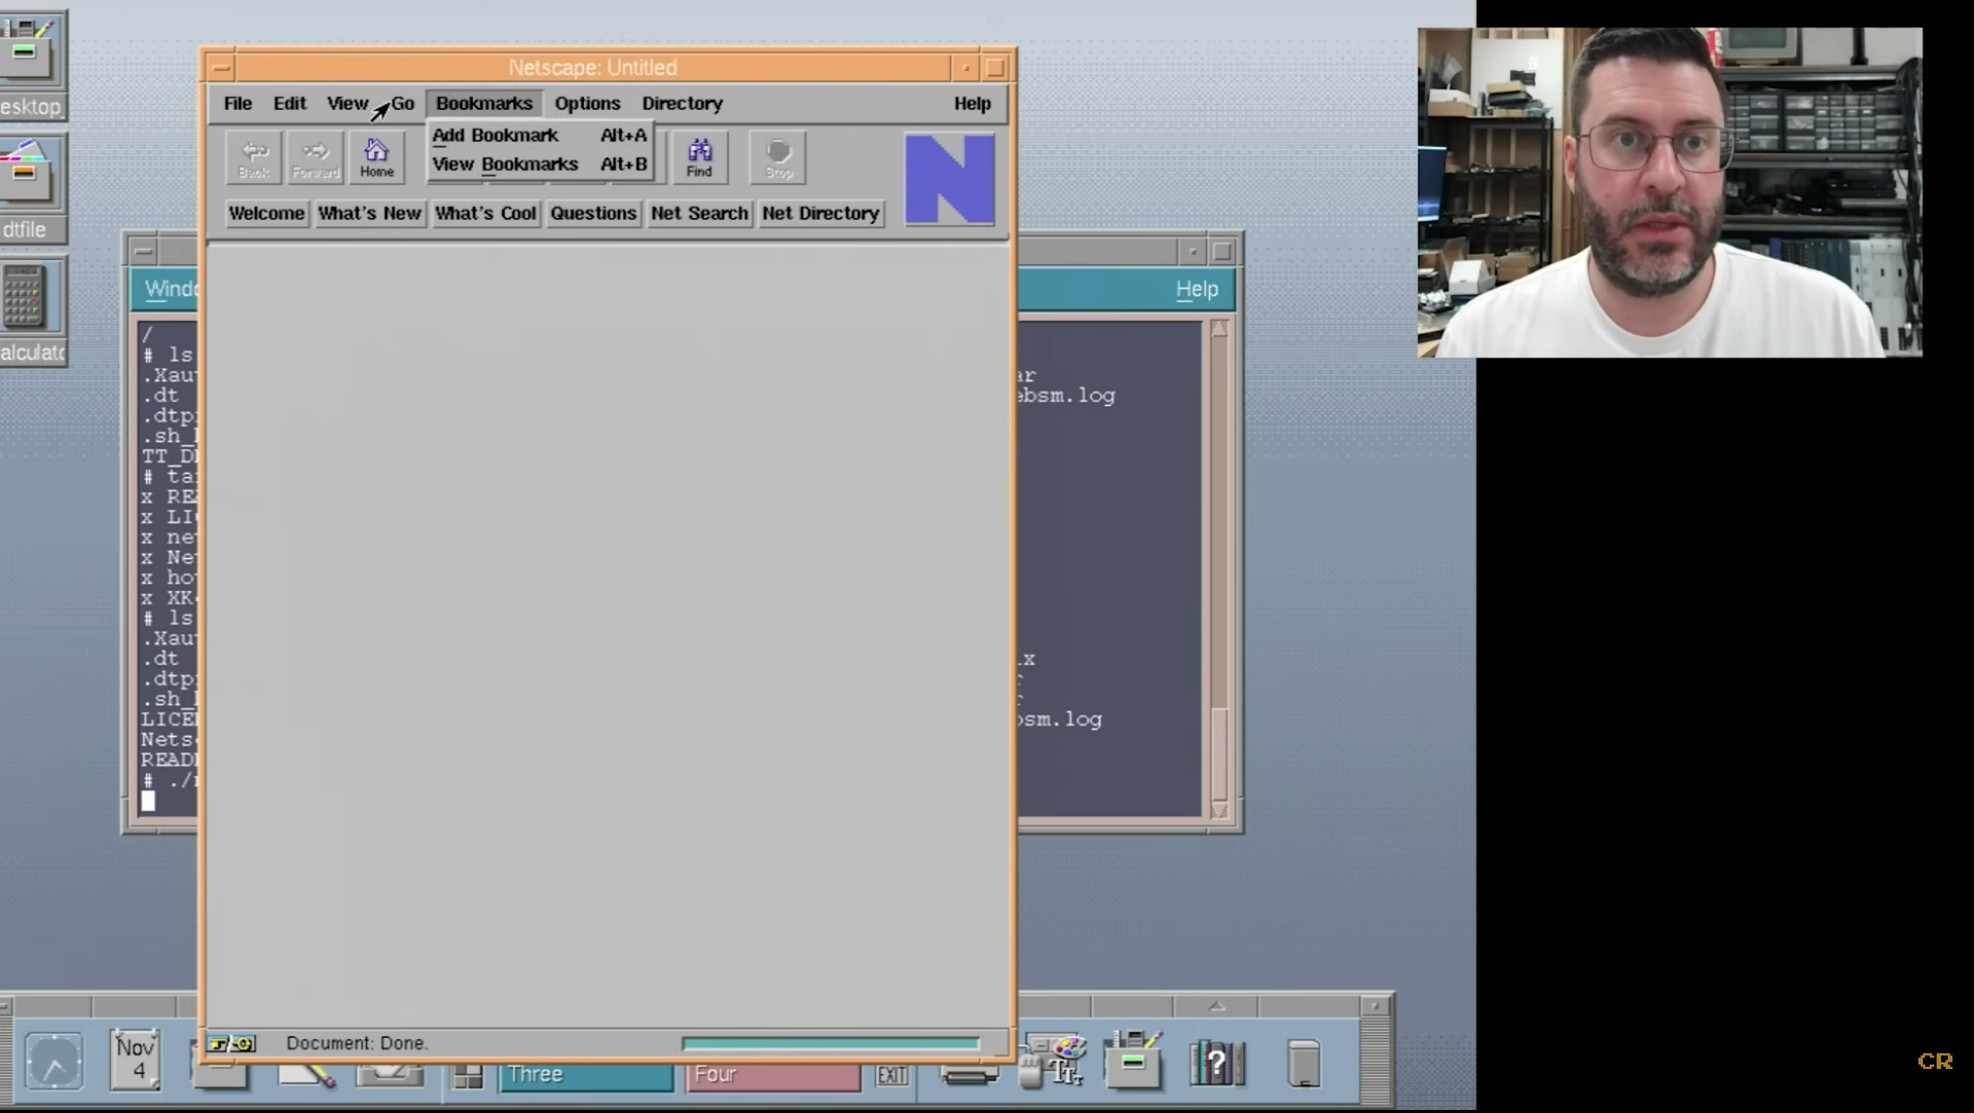Click the terminal scrollbar down arrow
Viewport: 1974px width, 1113px height.
1219,810
